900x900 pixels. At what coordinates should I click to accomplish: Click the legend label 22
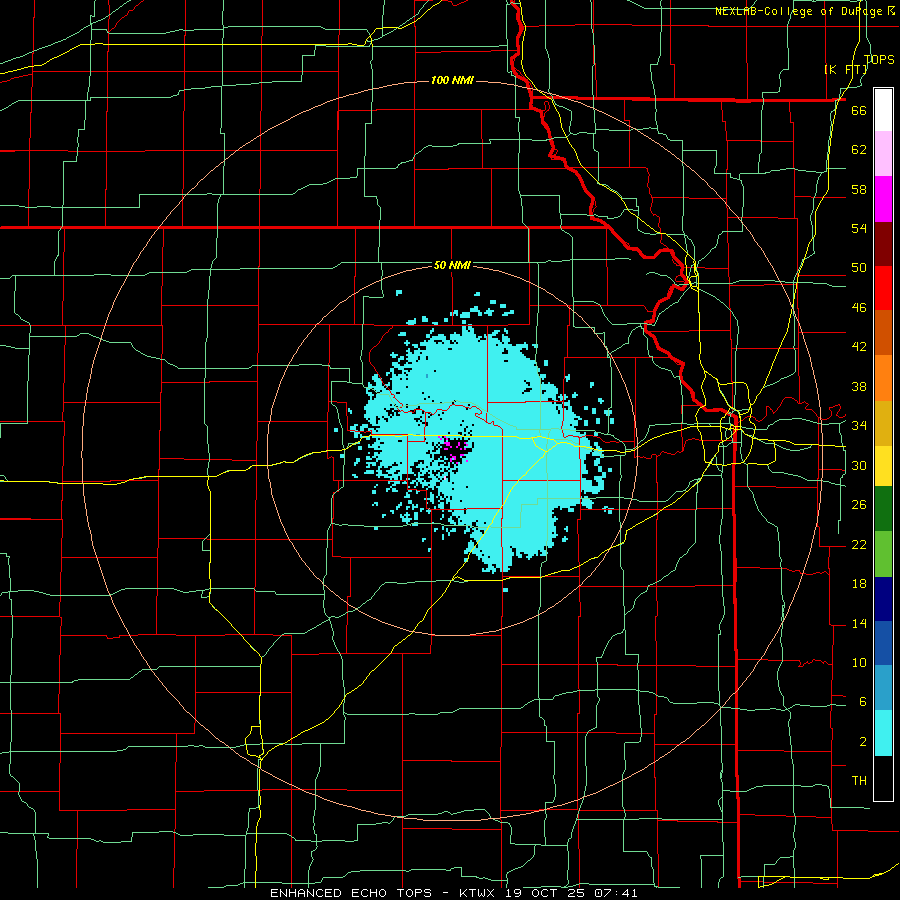pyautogui.click(x=859, y=544)
